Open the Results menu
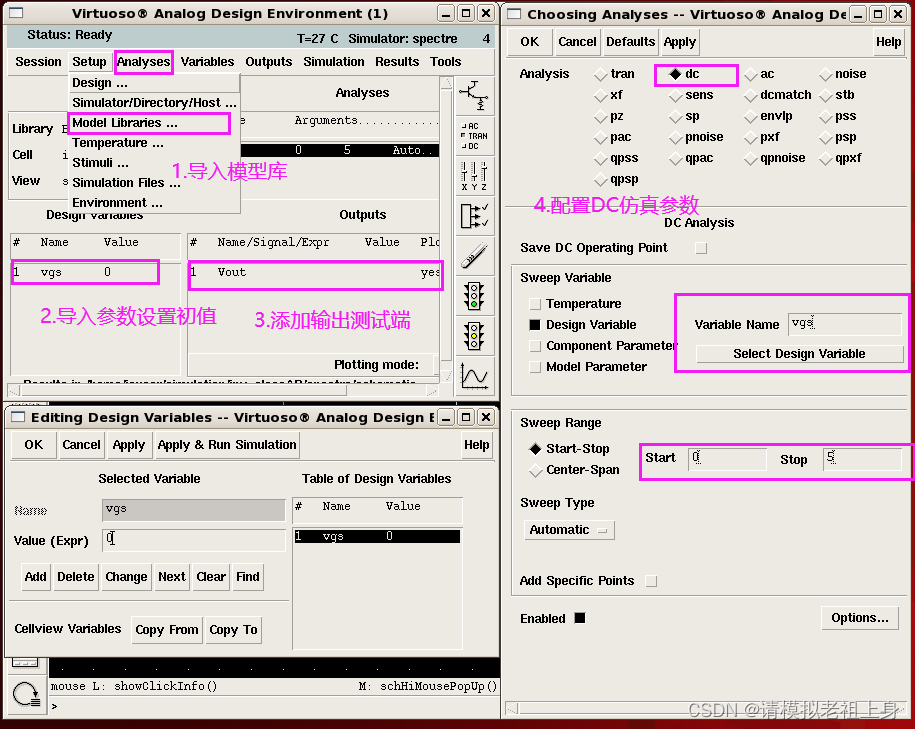 [x=397, y=62]
